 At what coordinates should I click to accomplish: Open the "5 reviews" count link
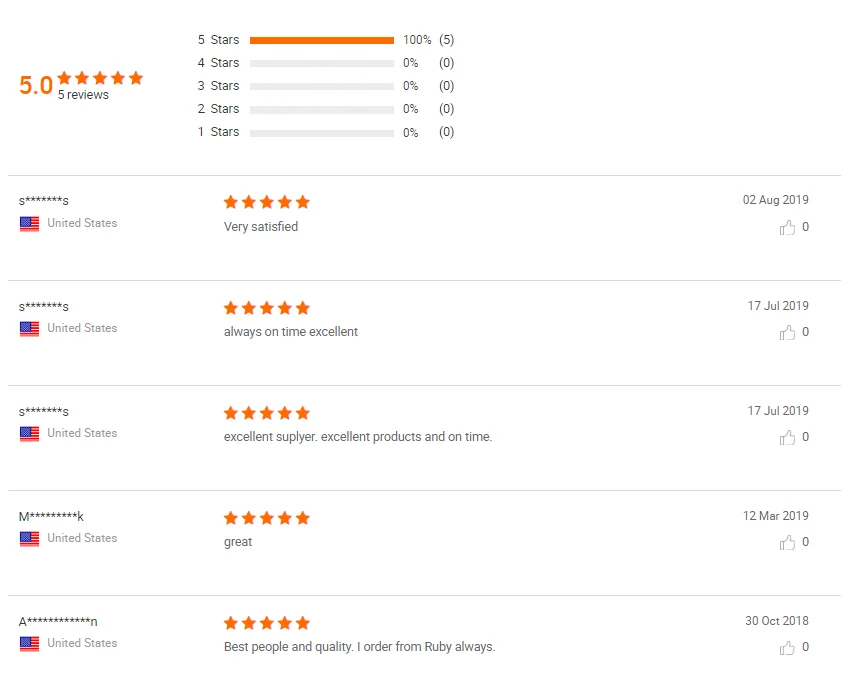tap(83, 95)
